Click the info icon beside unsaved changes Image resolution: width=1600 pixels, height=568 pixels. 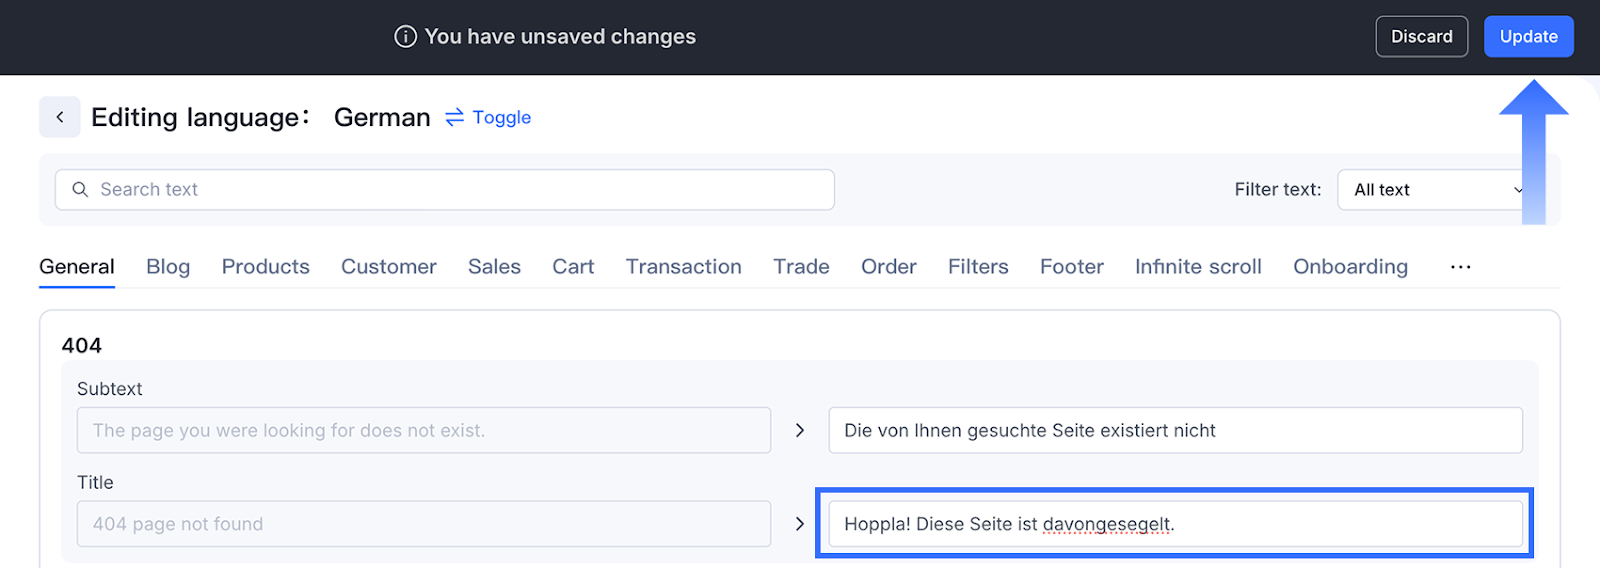point(405,37)
